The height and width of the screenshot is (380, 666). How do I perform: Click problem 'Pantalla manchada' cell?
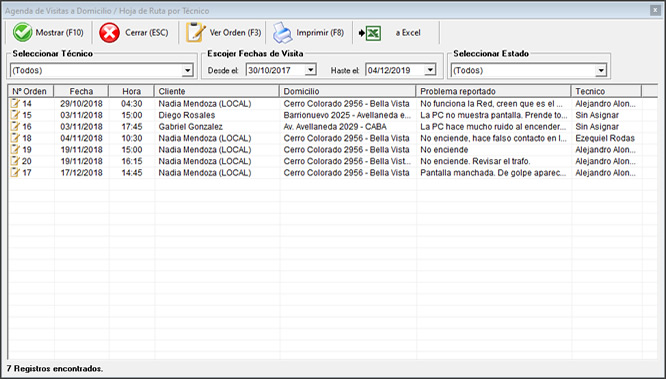493,172
